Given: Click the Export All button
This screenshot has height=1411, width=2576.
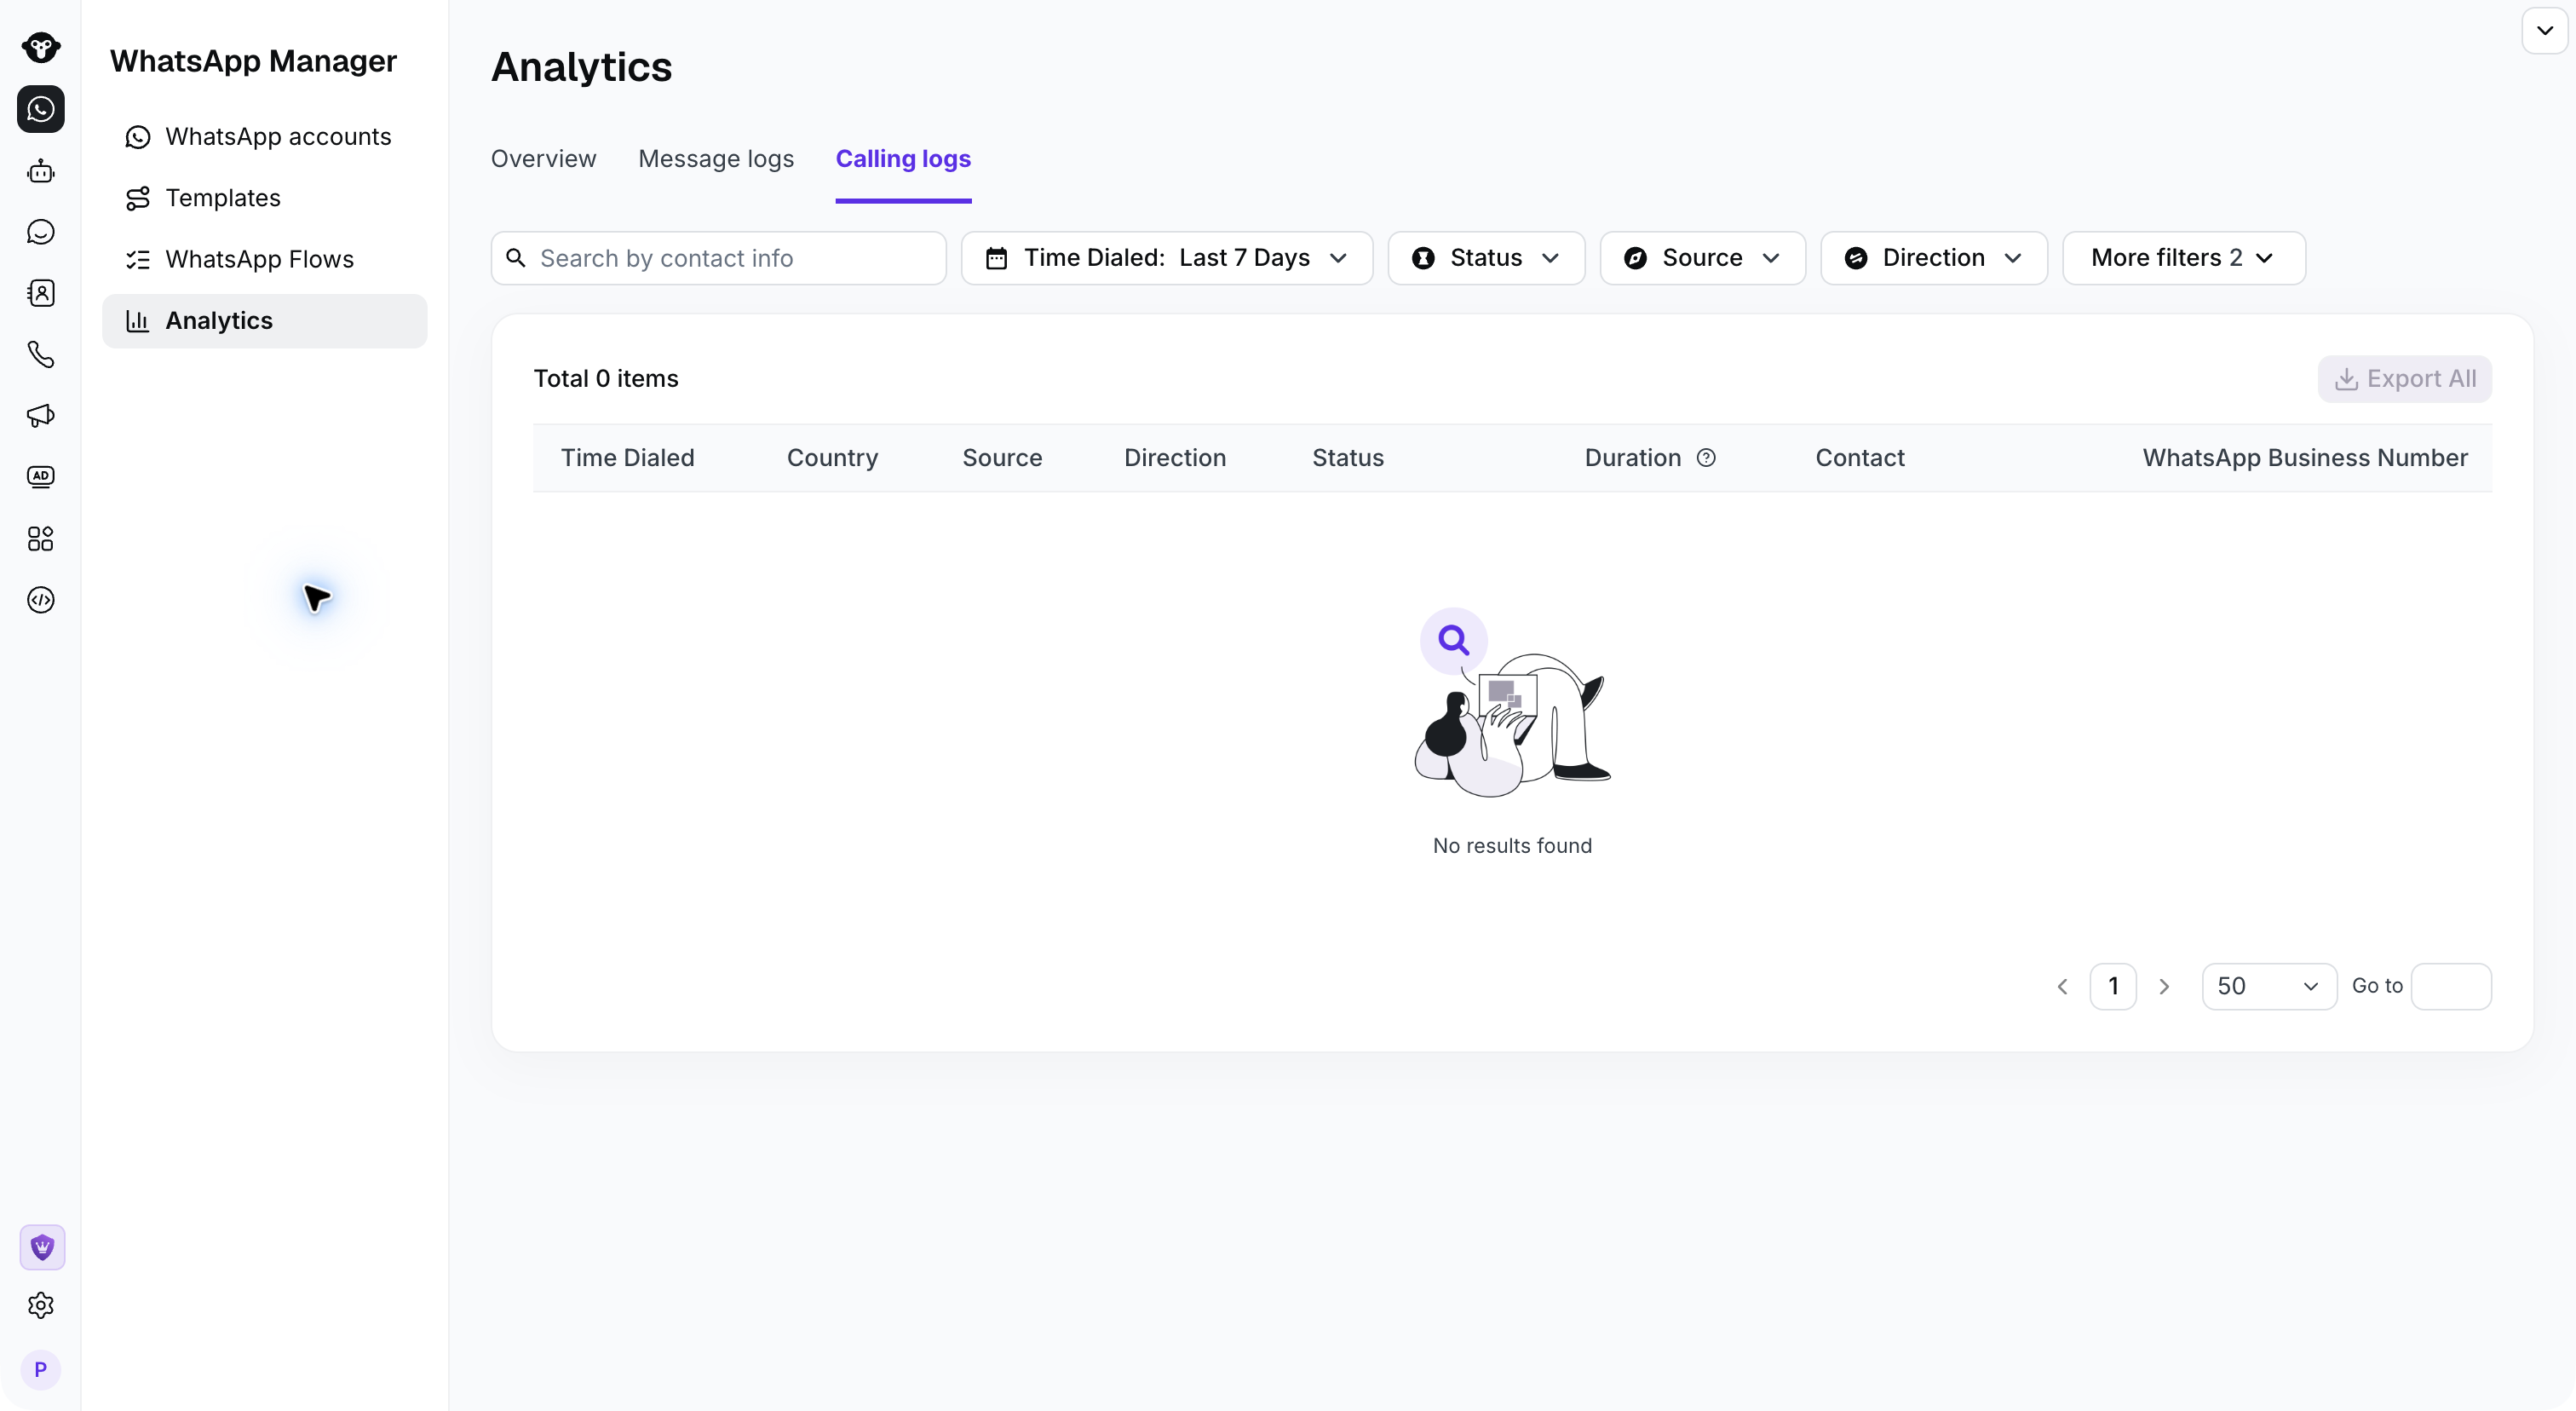Looking at the screenshot, I should click(x=2405, y=379).
